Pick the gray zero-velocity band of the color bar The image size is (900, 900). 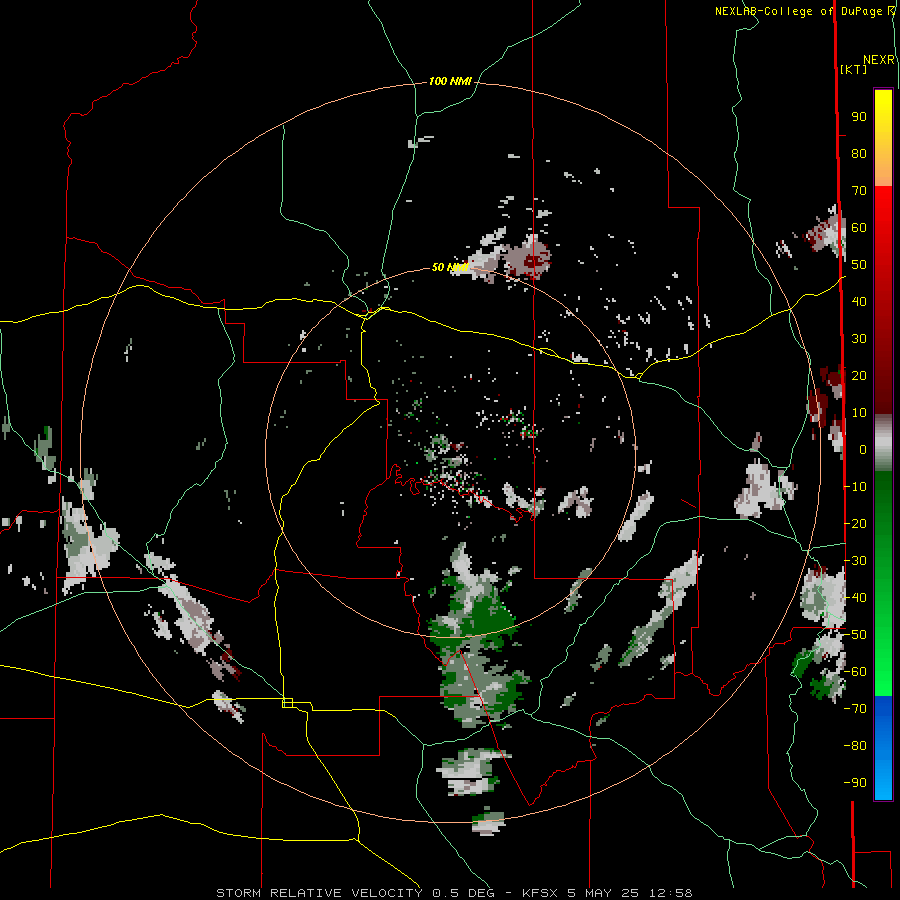tap(883, 443)
